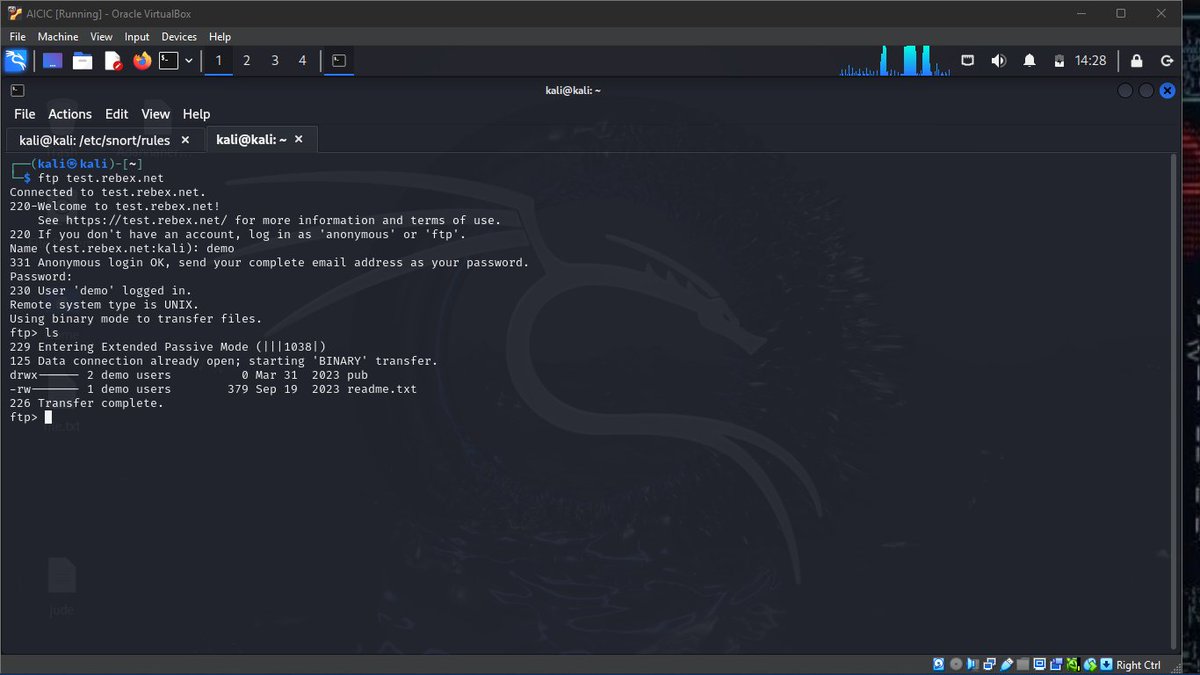Switch to workspace 4
The width and height of the screenshot is (1200, 675).
[302, 61]
